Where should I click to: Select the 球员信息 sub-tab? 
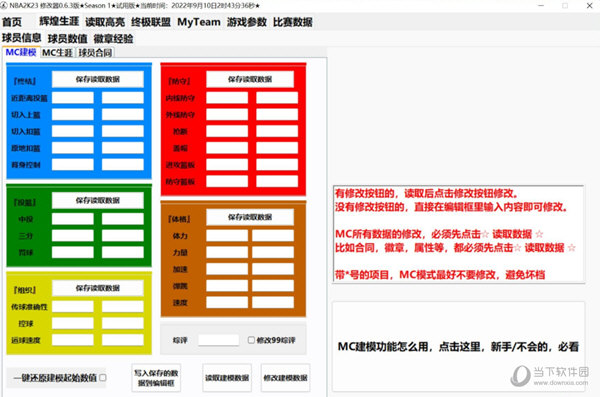(x=21, y=38)
